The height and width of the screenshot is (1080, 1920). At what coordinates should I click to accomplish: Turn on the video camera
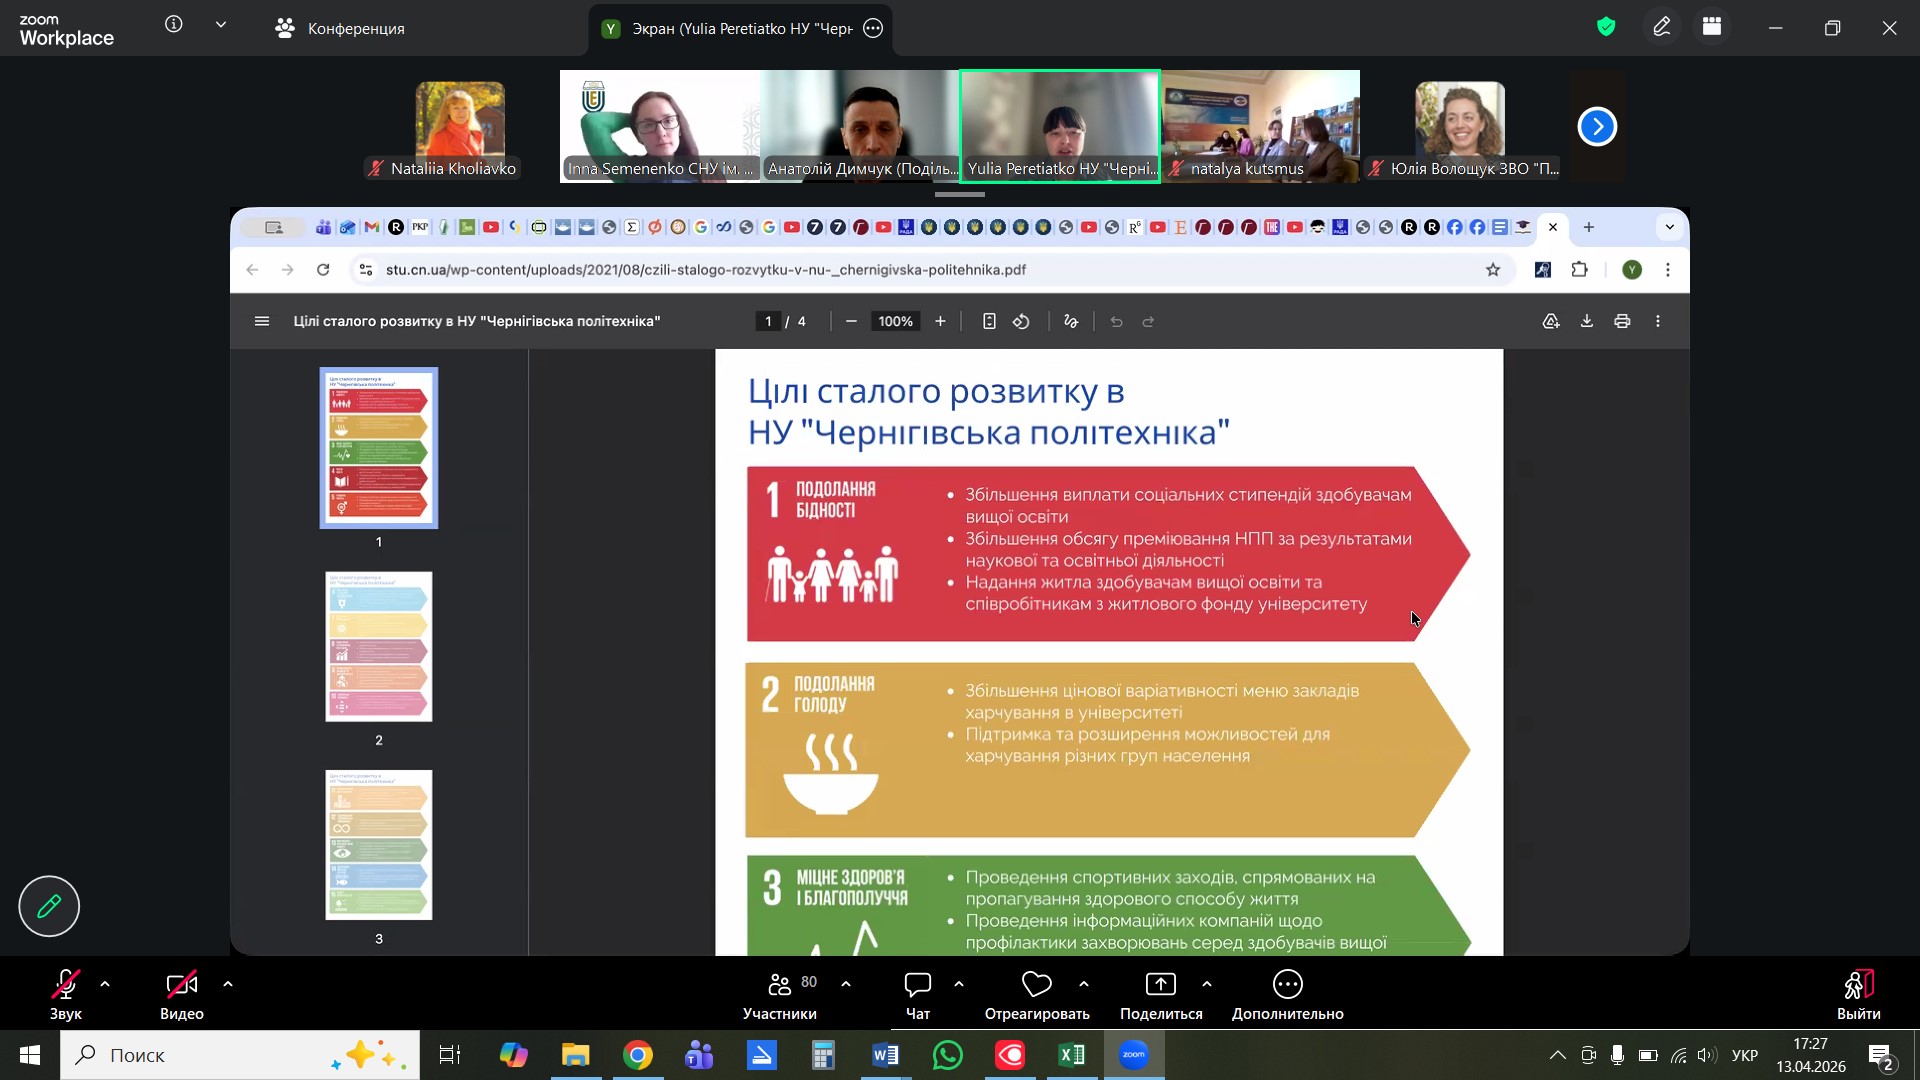tap(181, 986)
